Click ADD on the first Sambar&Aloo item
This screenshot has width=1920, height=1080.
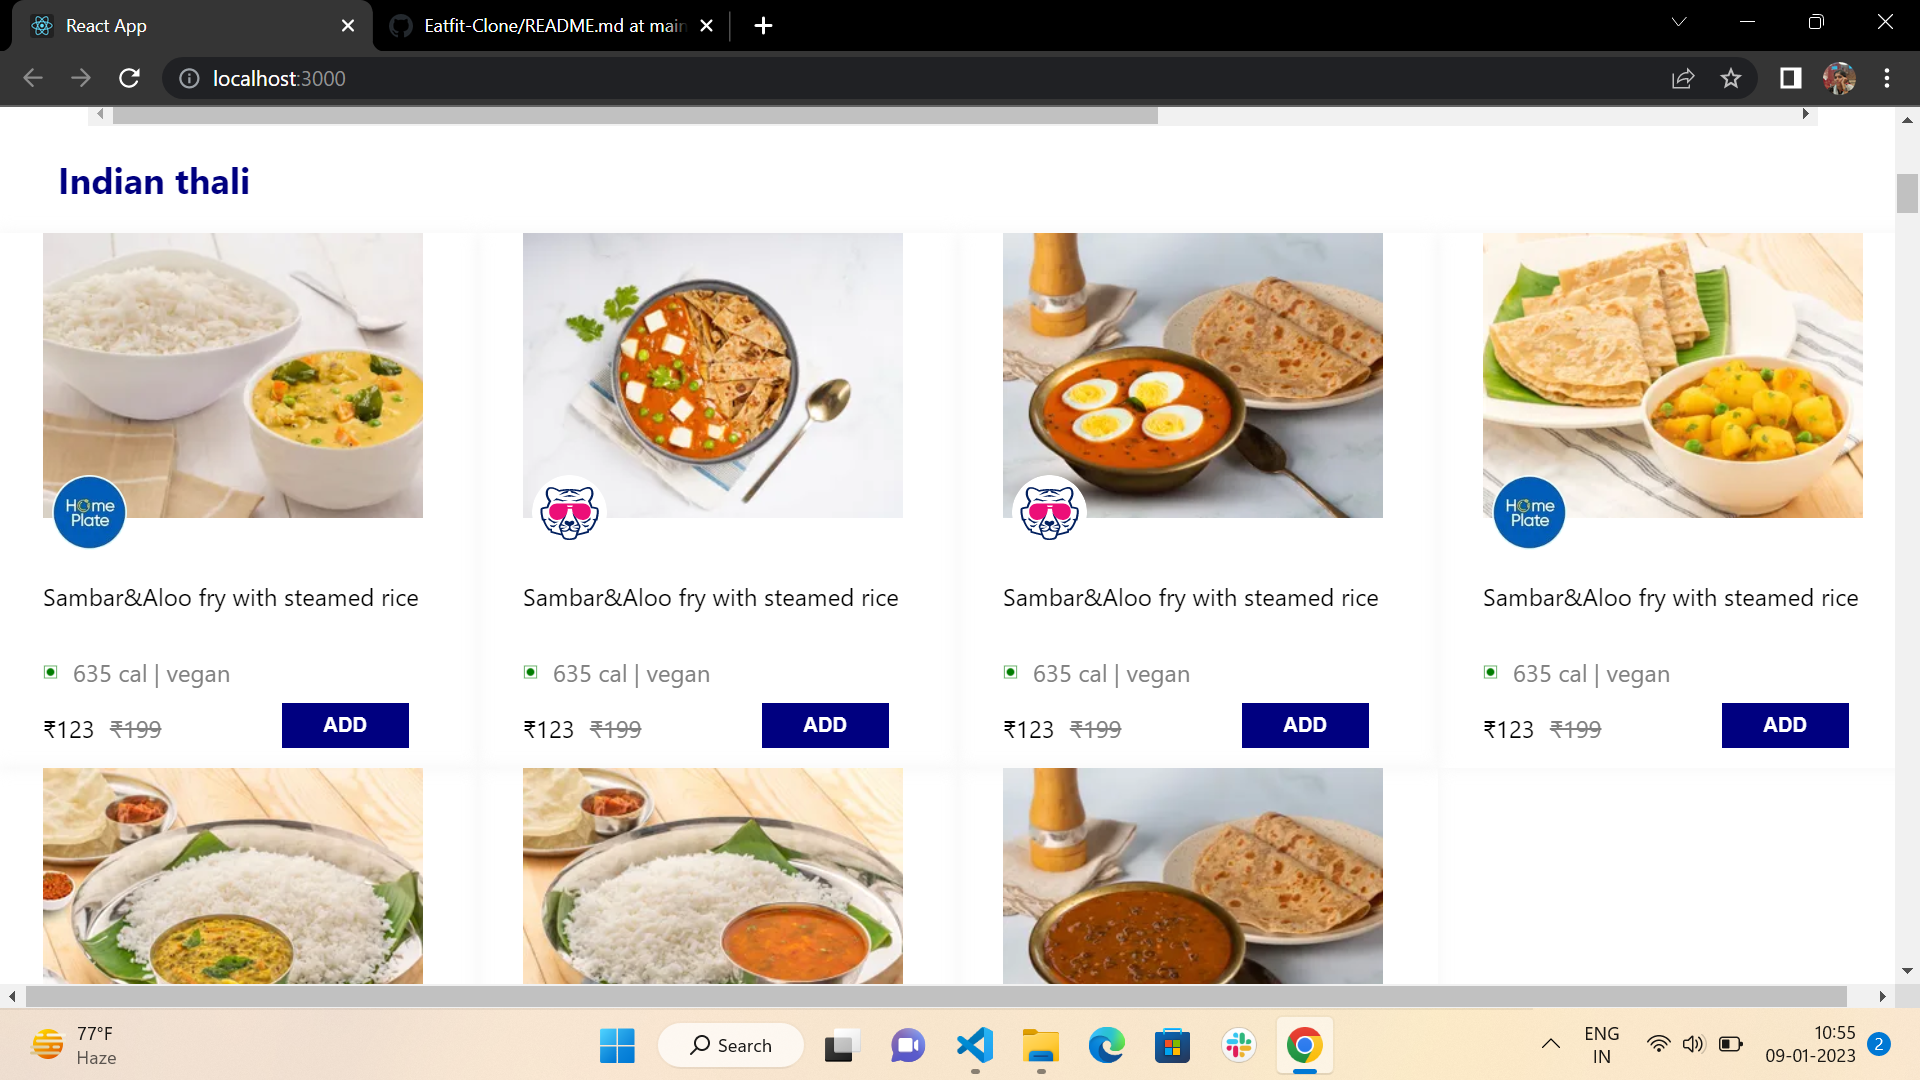(x=344, y=724)
